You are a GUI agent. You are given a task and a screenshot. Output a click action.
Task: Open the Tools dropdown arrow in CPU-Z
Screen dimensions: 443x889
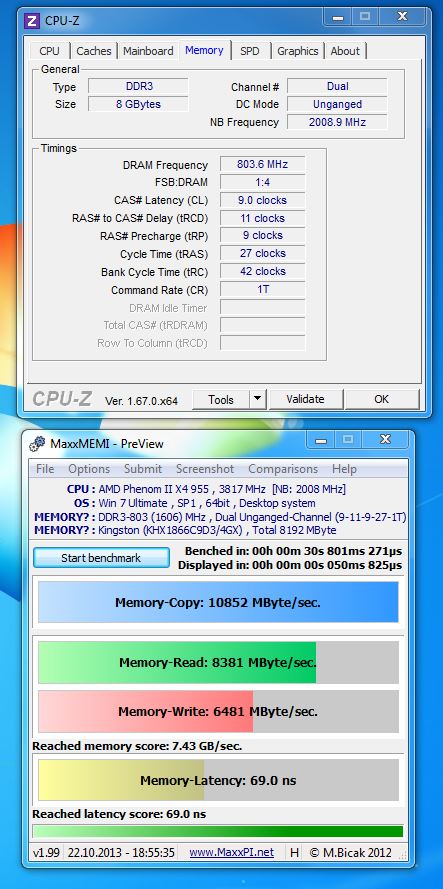(258, 399)
